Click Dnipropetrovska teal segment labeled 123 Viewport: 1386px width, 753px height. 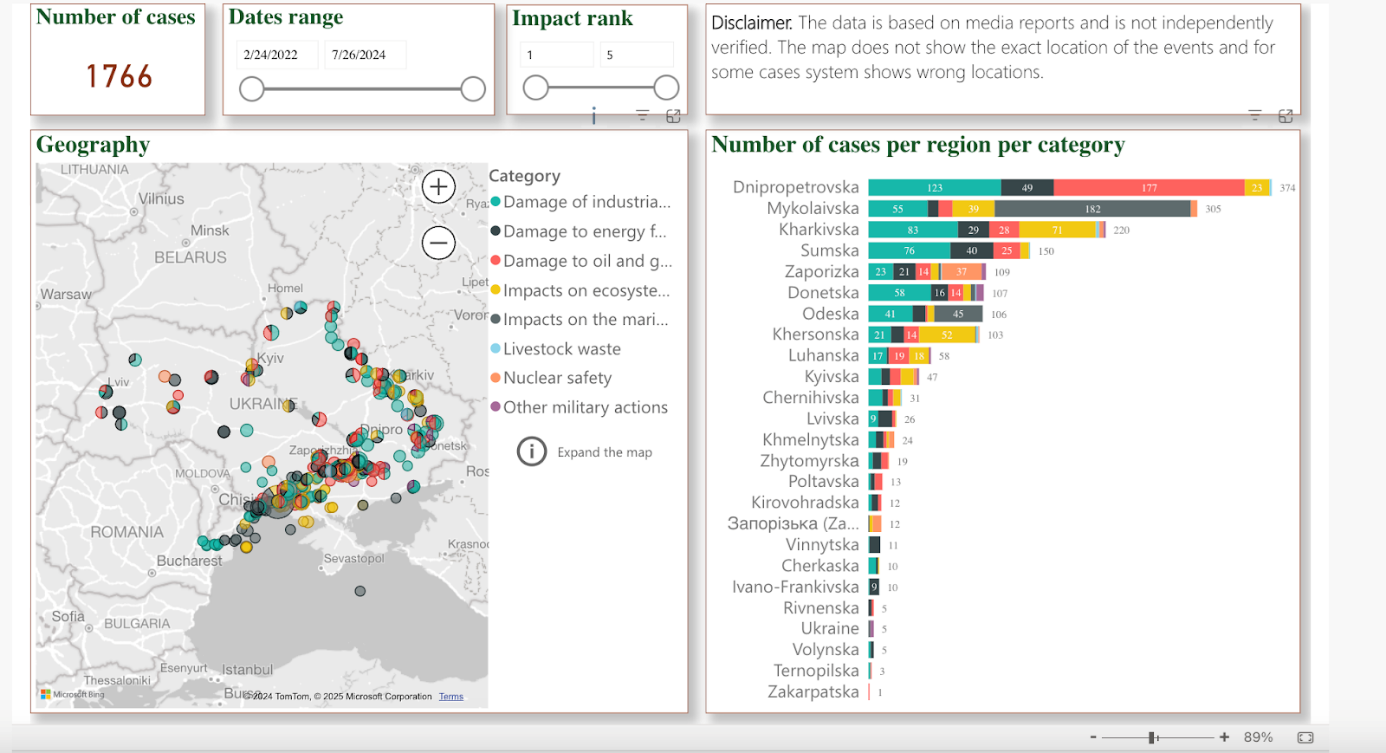click(934, 188)
